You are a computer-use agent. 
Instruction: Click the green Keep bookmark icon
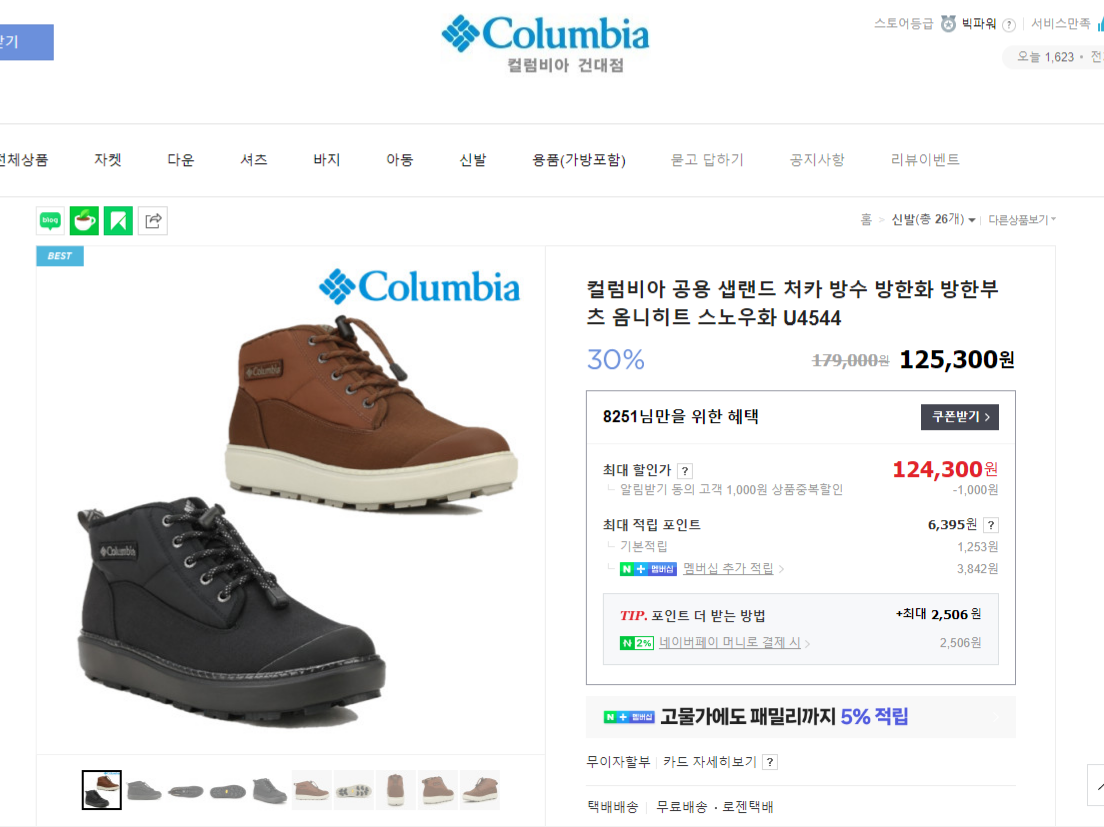pyautogui.click(x=118, y=221)
